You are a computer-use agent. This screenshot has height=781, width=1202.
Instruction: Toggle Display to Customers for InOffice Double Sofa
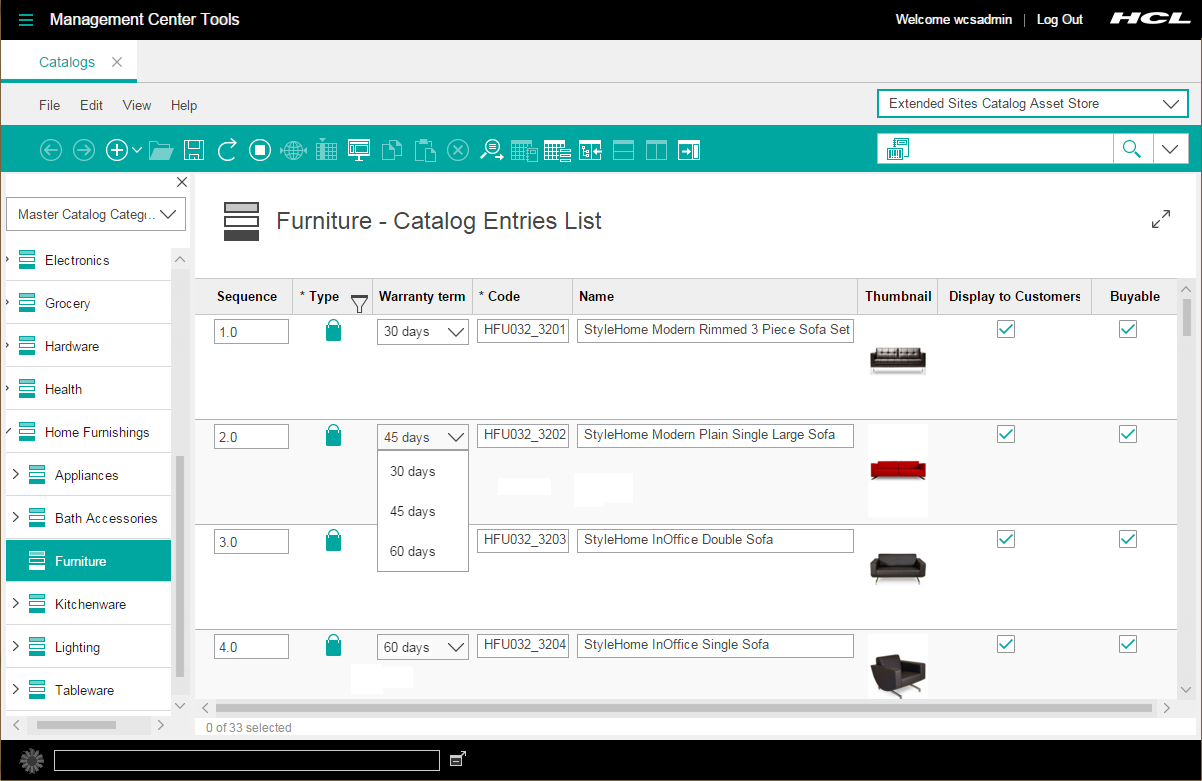tap(1006, 539)
